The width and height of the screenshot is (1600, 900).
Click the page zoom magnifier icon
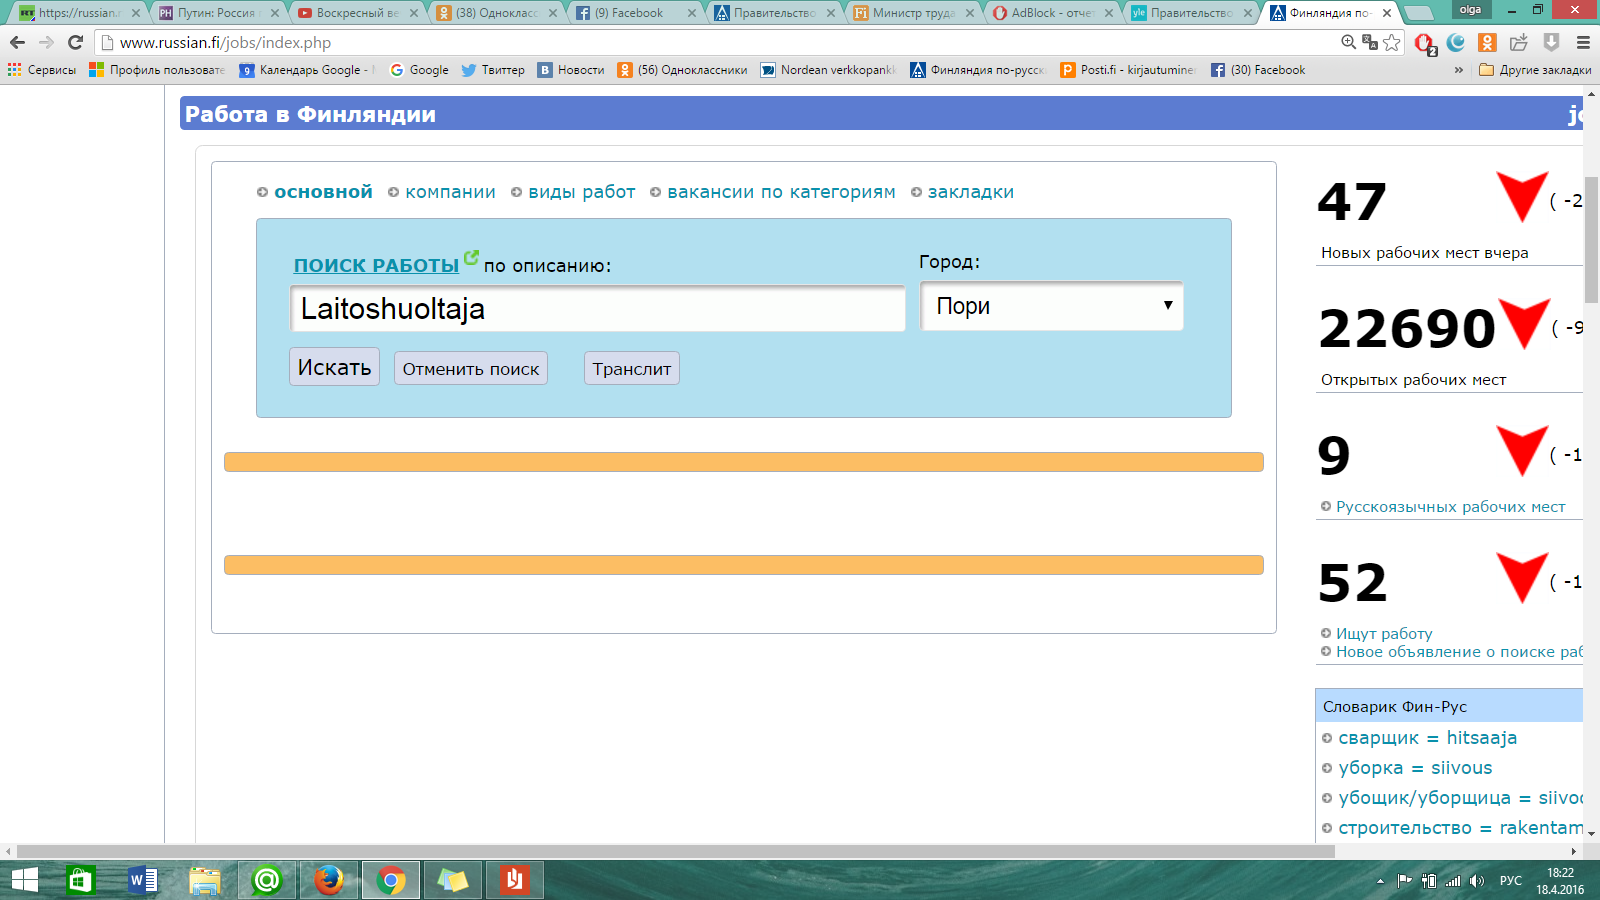point(1348,42)
